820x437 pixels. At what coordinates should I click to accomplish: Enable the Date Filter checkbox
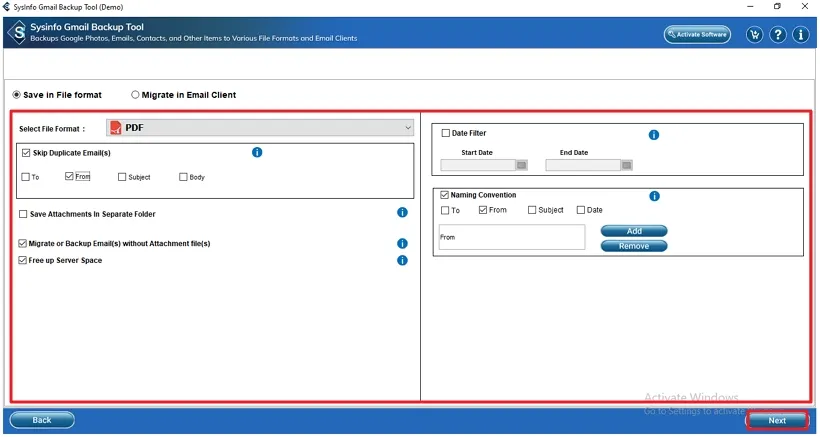pos(446,133)
